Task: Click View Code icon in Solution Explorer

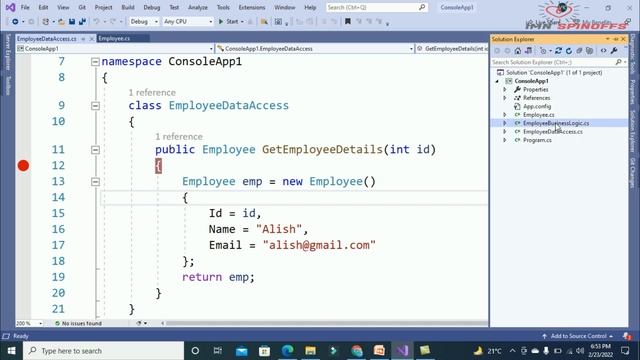Action: (x=604, y=51)
